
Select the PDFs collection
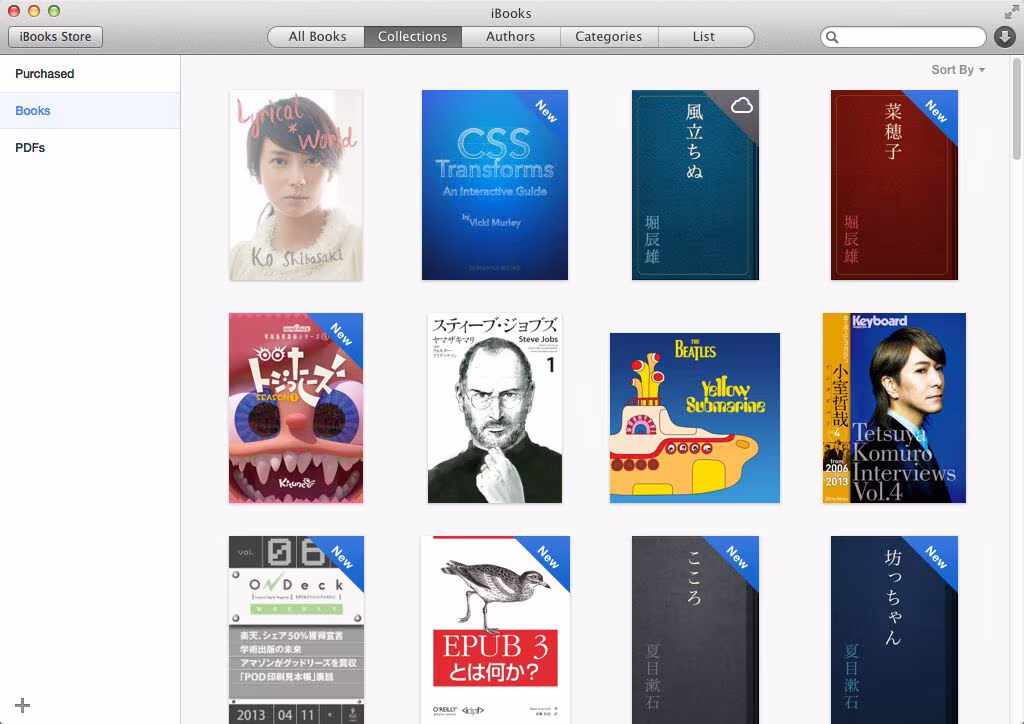(90, 148)
